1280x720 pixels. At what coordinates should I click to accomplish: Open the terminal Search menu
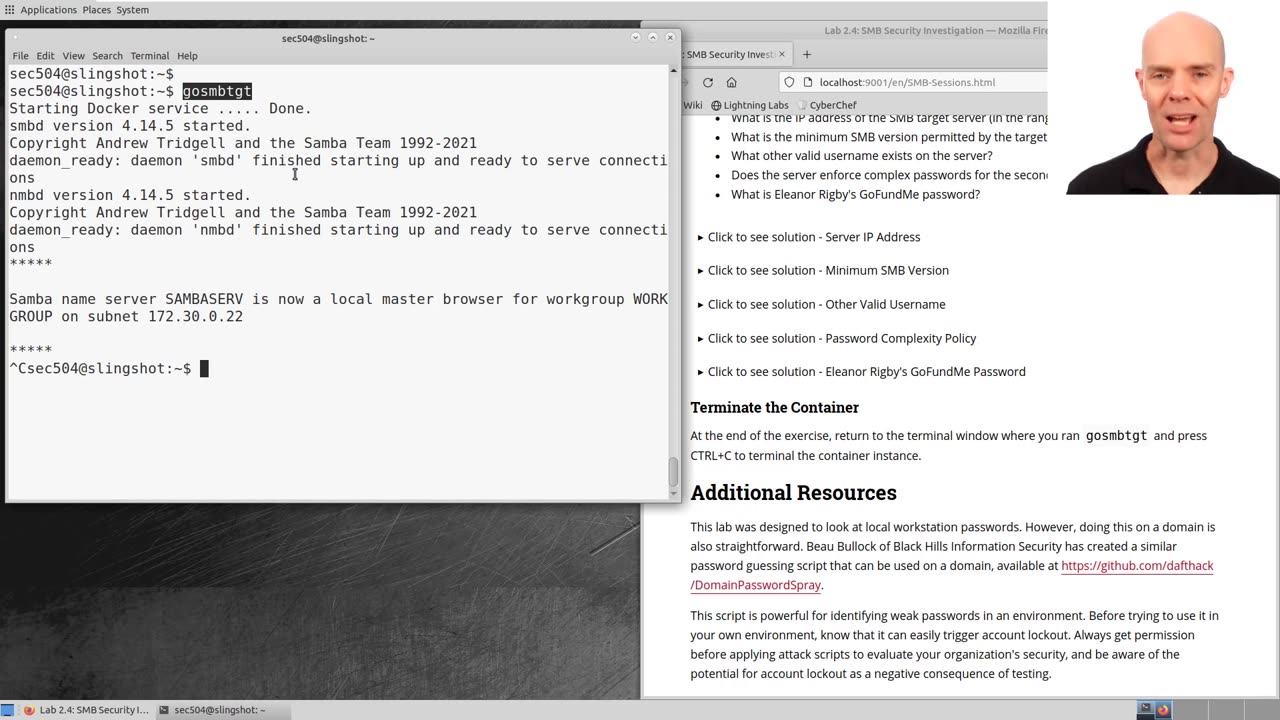point(107,56)
